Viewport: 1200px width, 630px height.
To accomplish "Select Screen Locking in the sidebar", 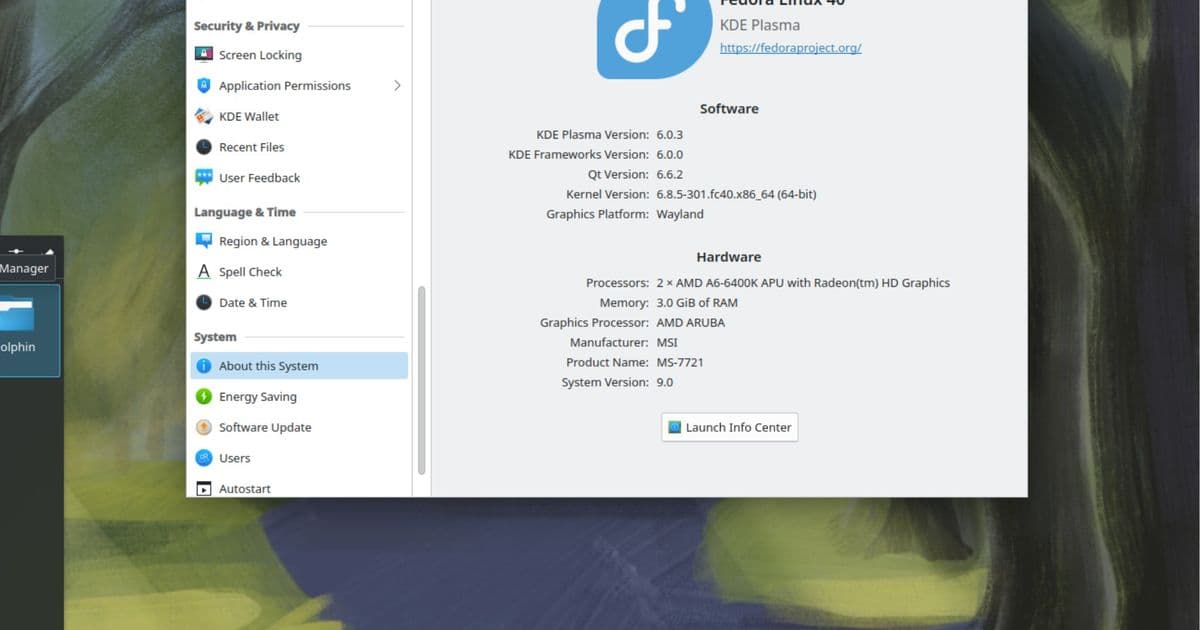I will (299, 55).
